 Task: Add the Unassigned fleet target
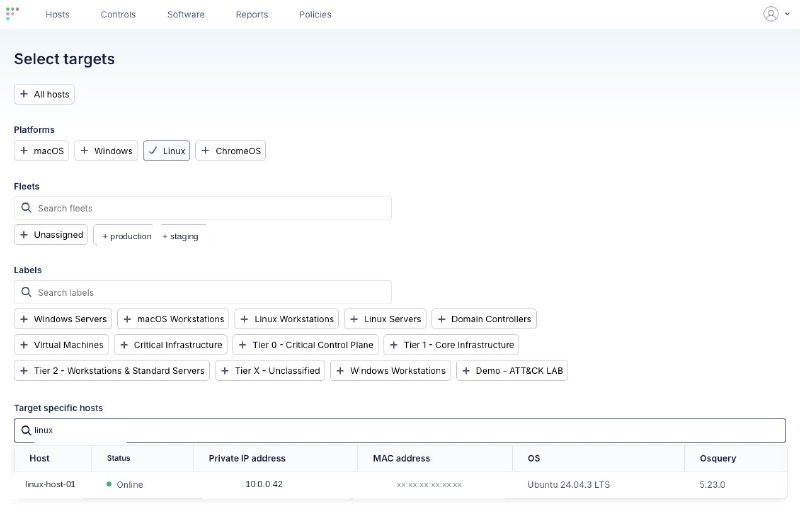(51, 235)
